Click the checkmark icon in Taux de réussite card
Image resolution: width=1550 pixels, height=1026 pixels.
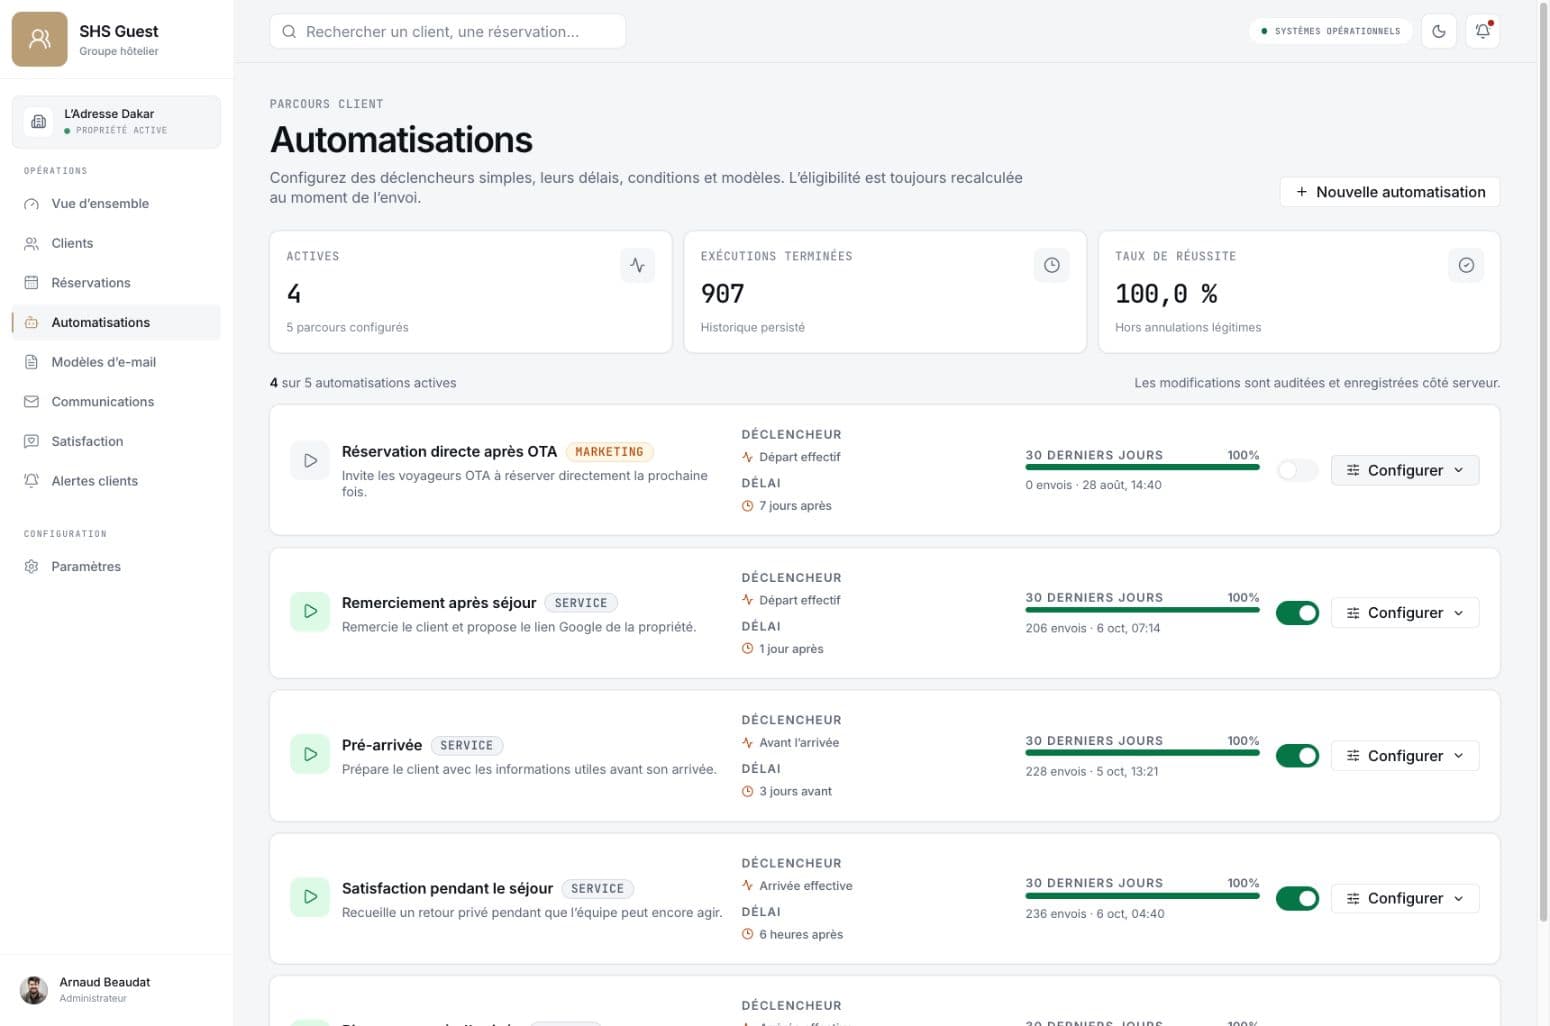1466,265
